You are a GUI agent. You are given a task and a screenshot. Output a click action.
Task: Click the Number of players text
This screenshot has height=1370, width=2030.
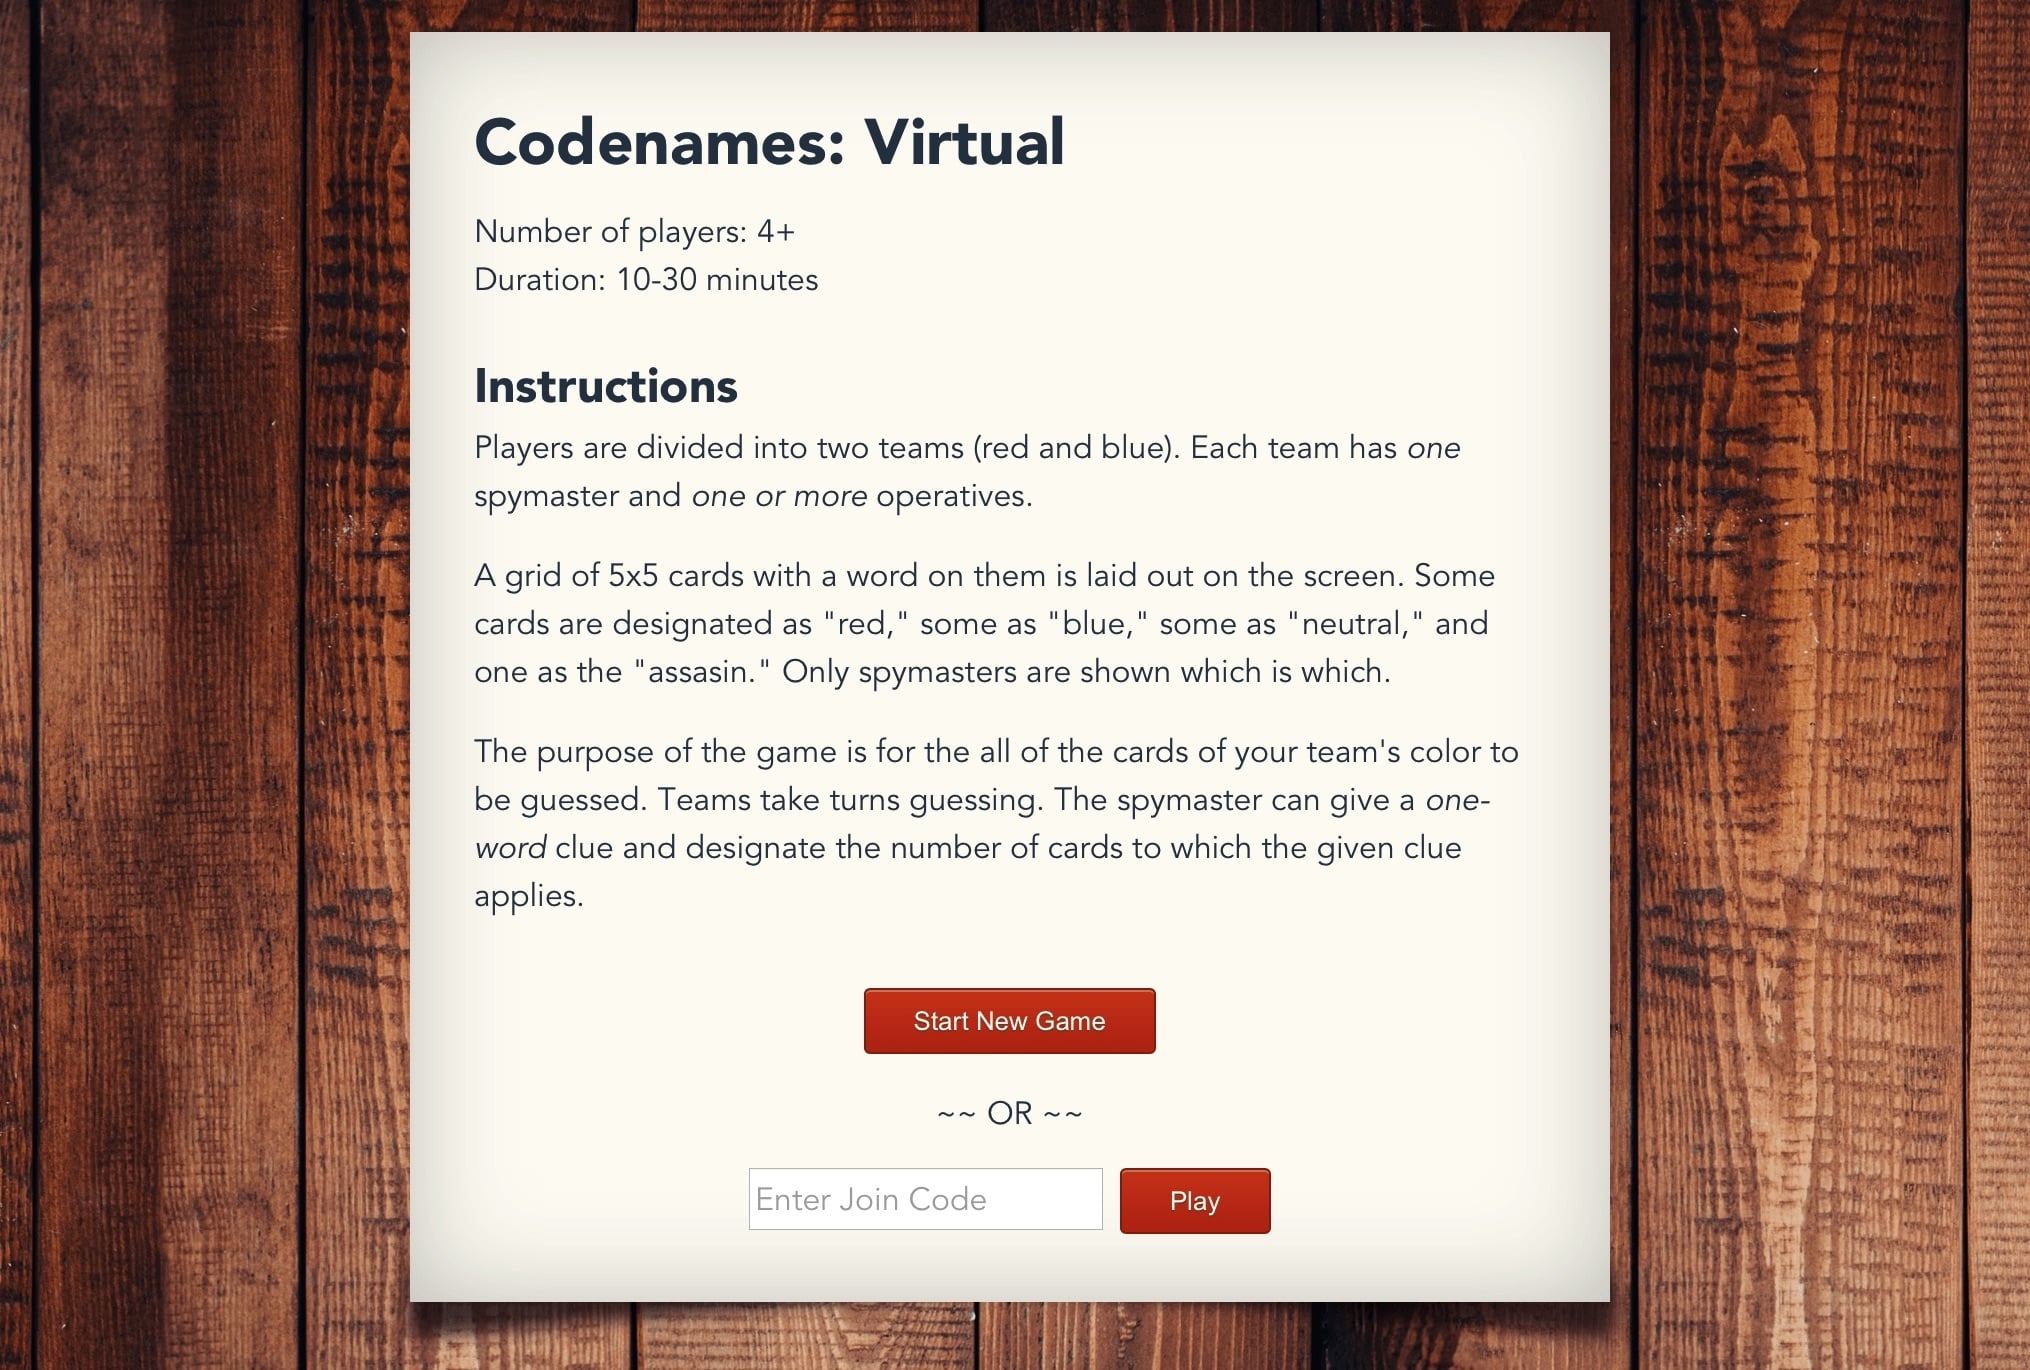634,232
